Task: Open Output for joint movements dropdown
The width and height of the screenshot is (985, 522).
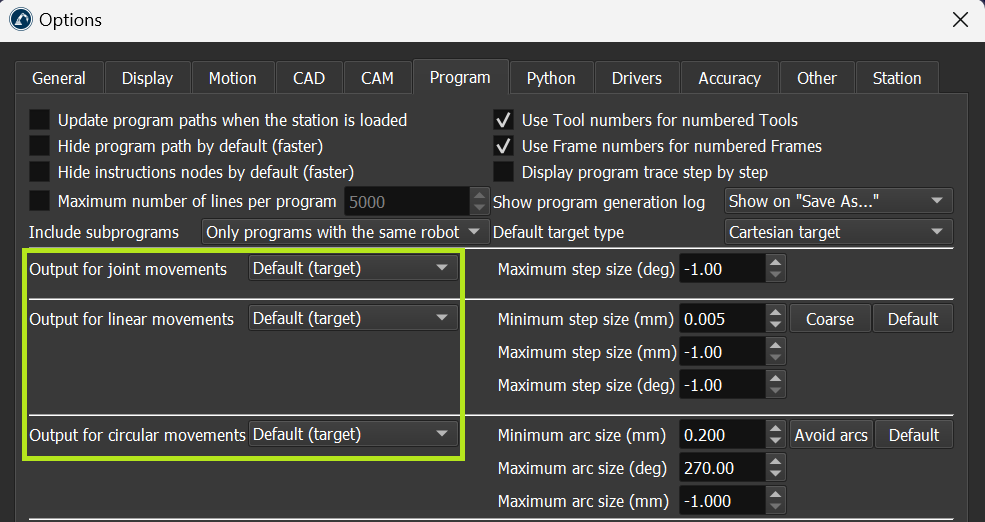Action: point(353,268)
